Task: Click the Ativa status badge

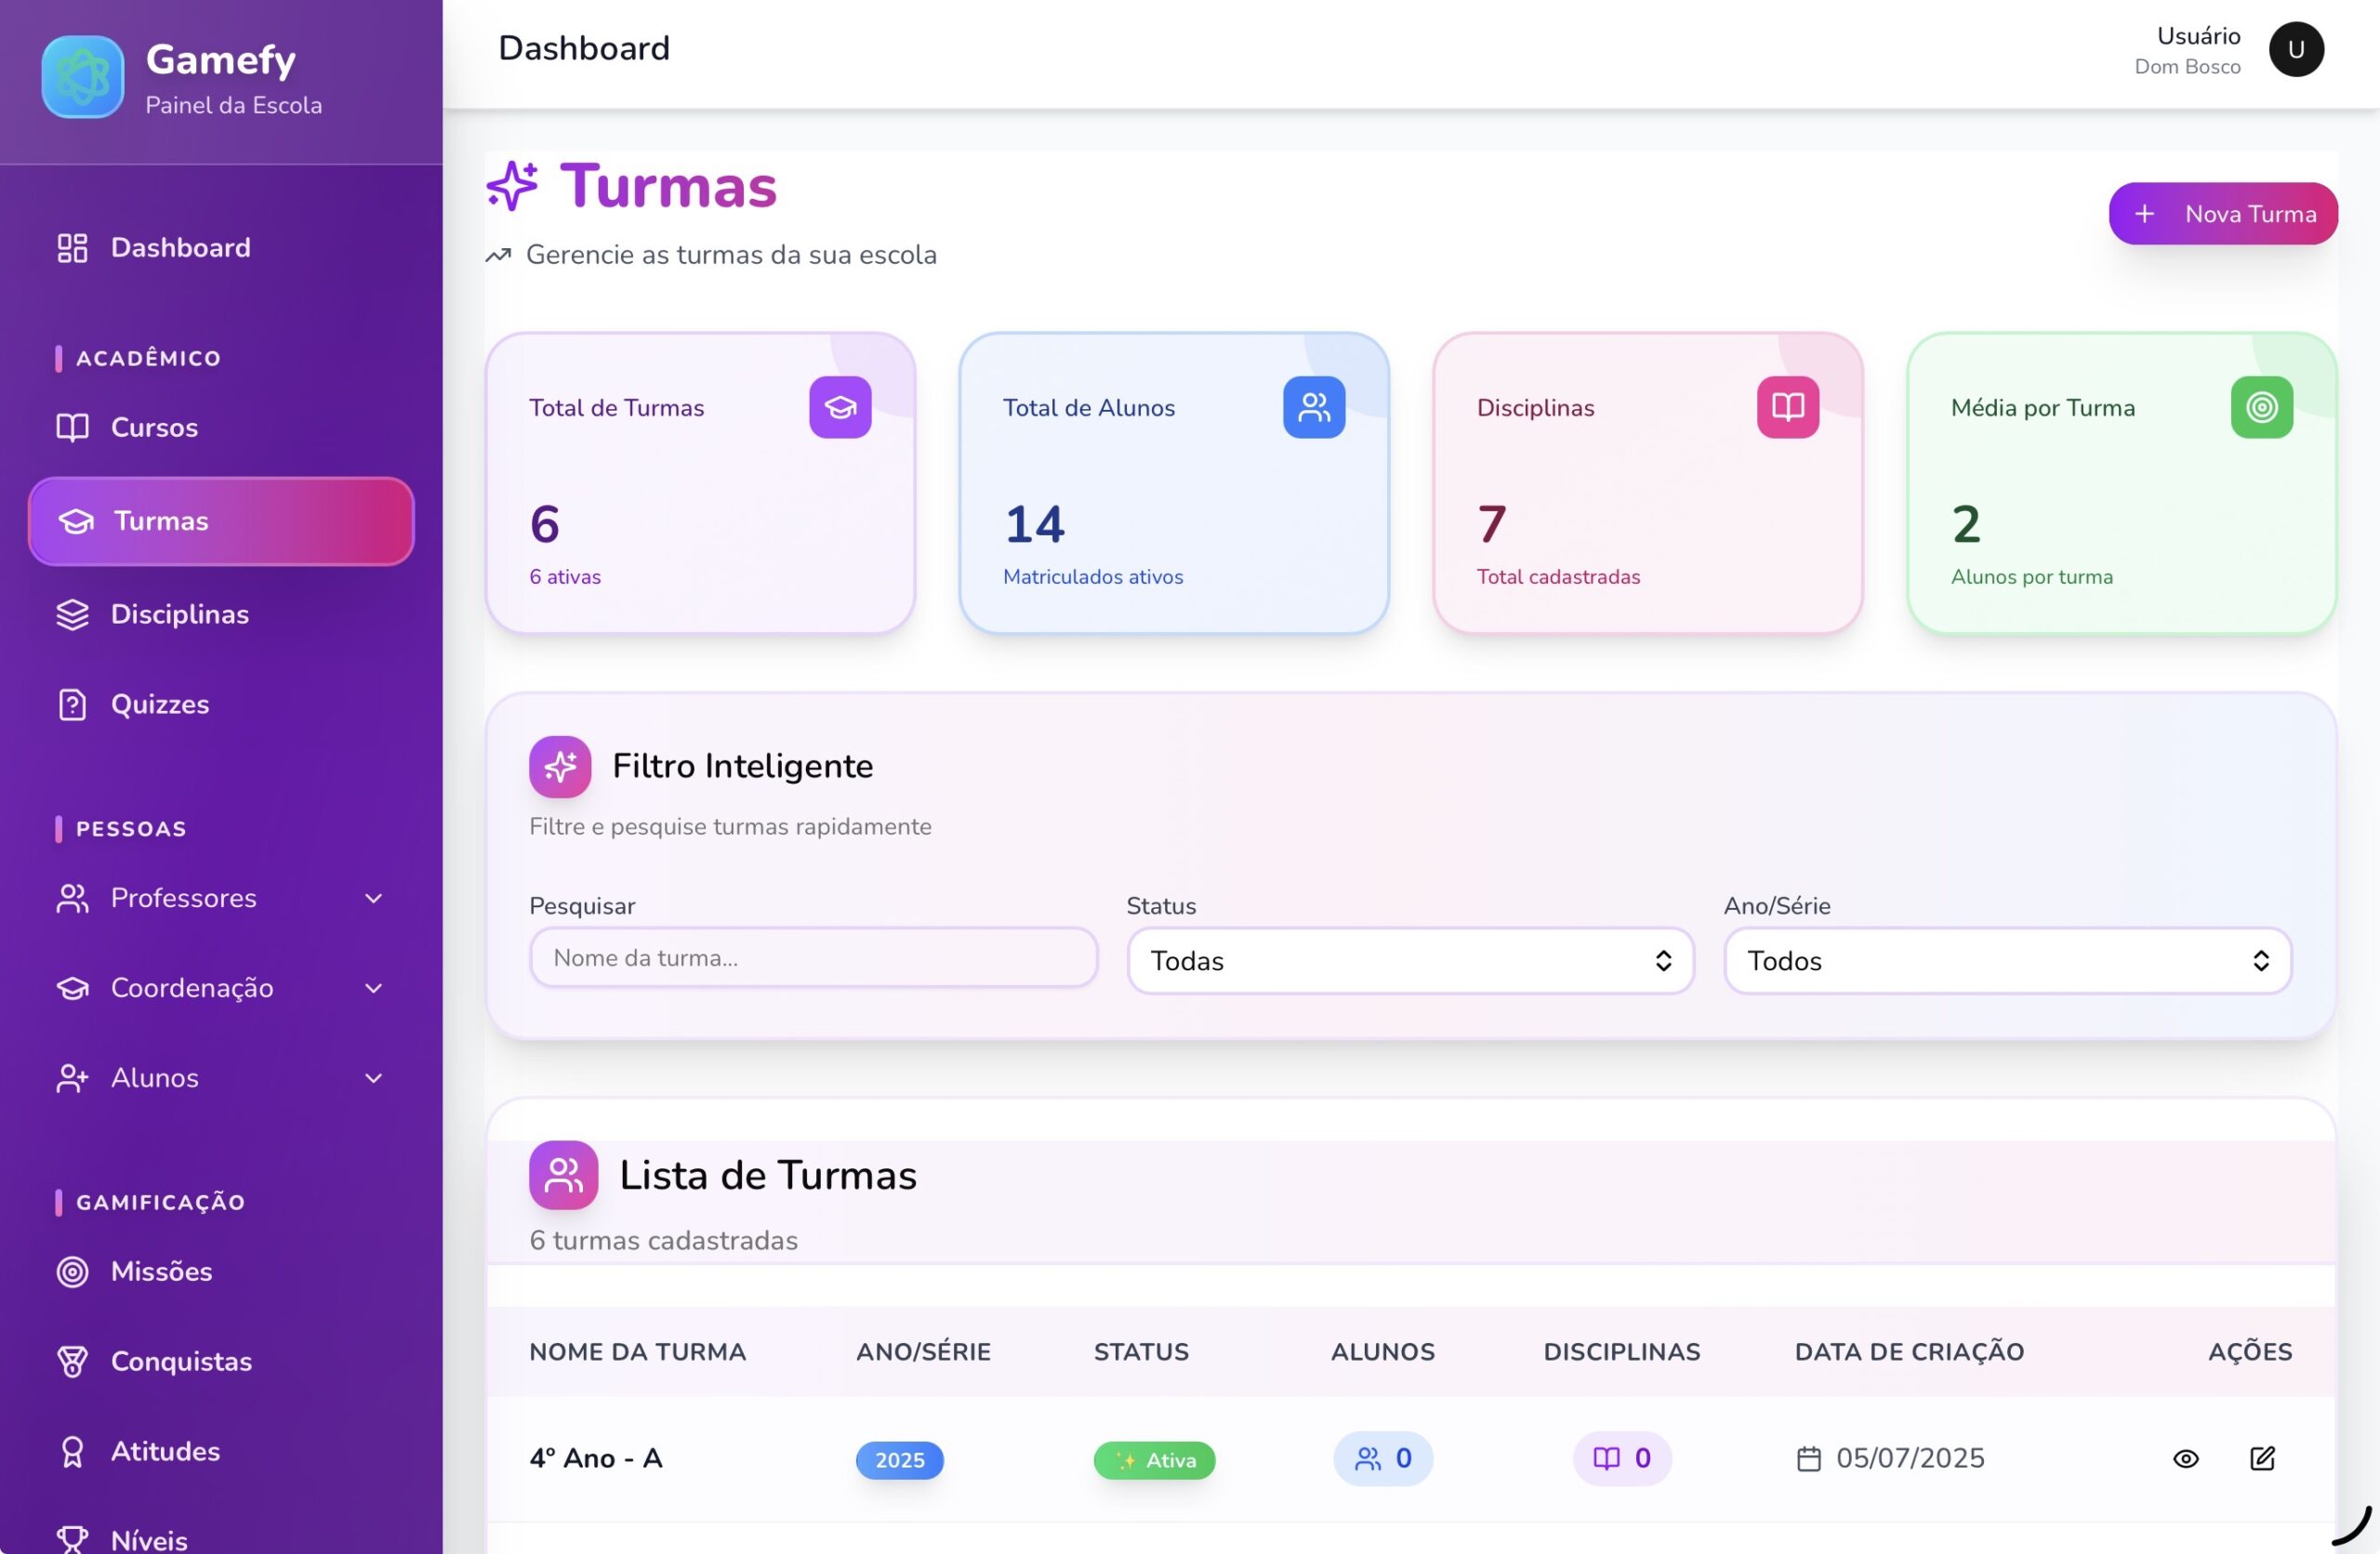Action: click(x=1154, y=1460)
